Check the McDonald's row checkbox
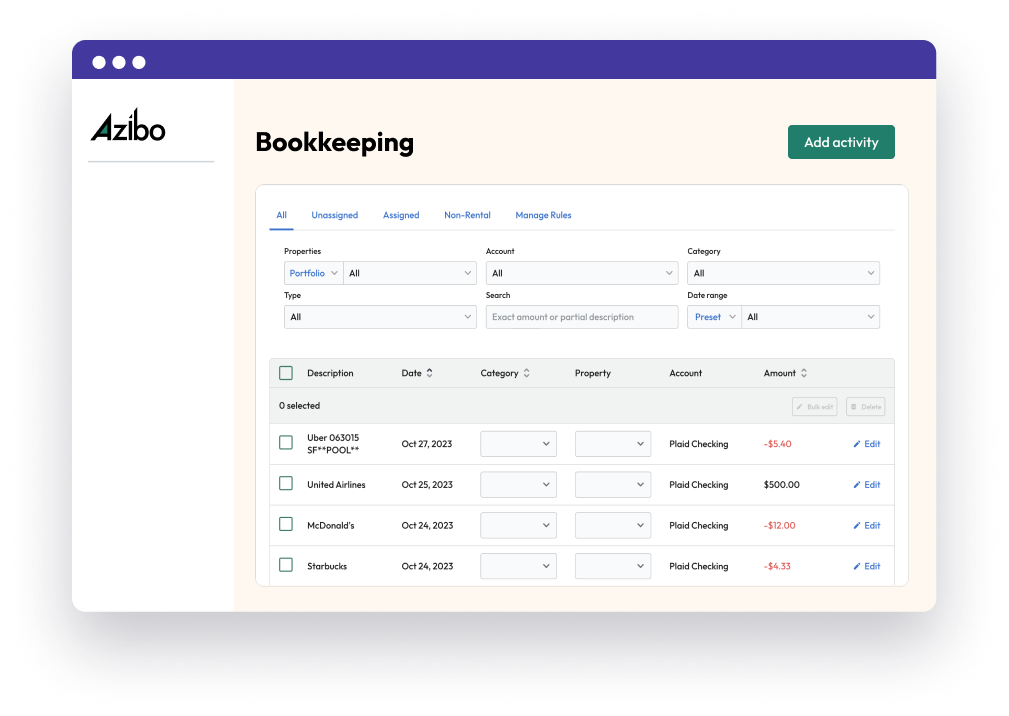1009x716 pixels. (285, 524)
